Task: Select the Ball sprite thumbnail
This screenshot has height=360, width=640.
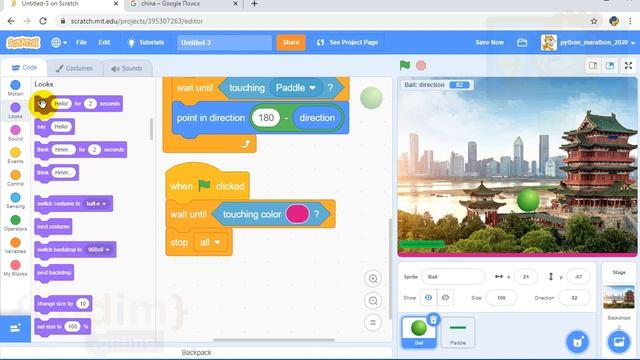Action: 419,333
